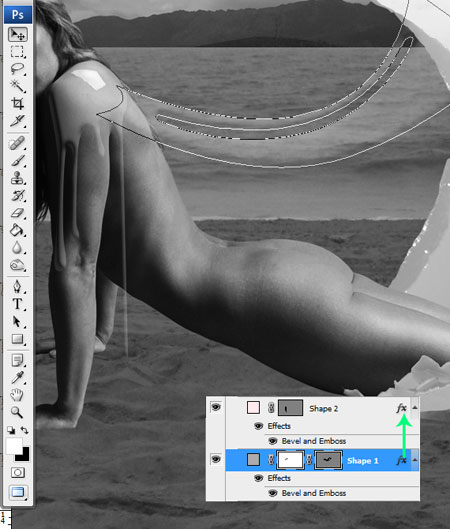
Task: Select the Blur tool
Action: pos(18,248)
